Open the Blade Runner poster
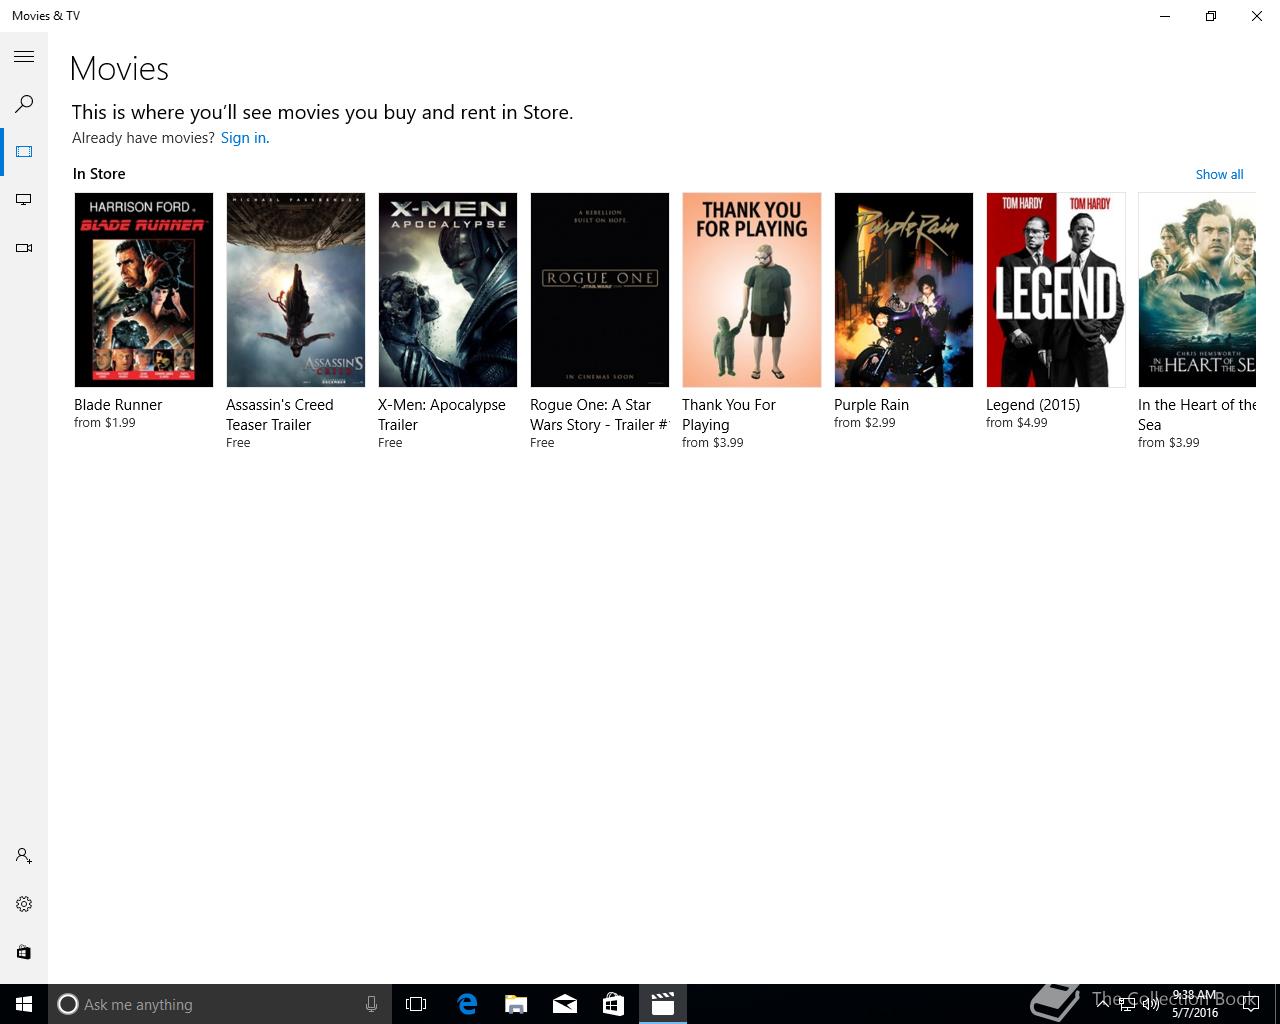Image resolution: width=1280 pixels, height=1024 pixels. 144,290
